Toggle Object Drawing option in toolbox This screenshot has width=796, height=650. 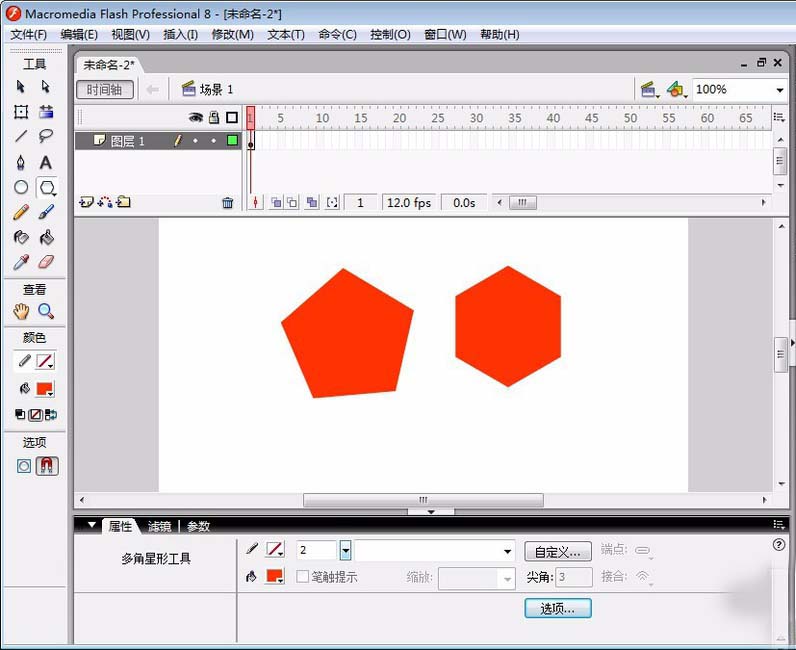click(23, 466)
